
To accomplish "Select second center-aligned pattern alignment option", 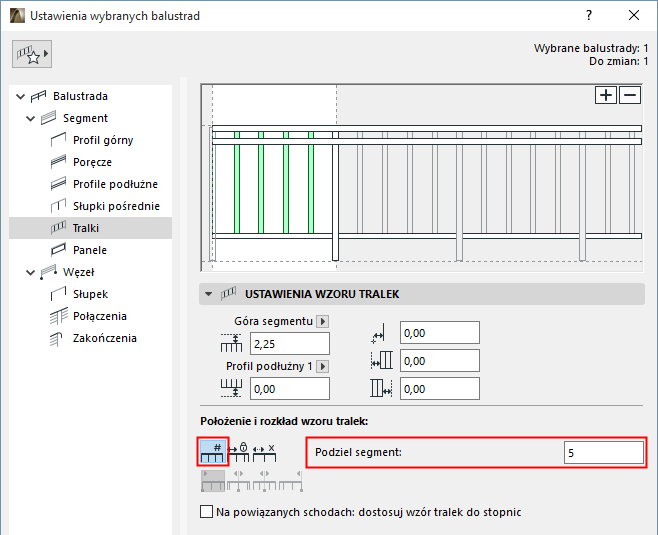I will click(238, 480).
